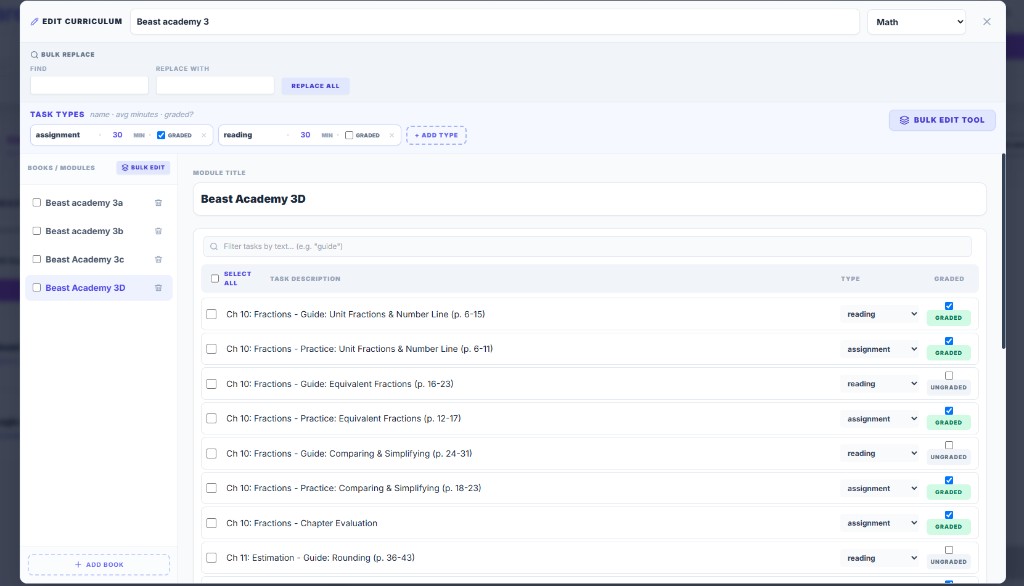This screenshot has height=586, width=1024.
Task: Open type dropdown for Practice: Comparing & Simplifying
Action: 881,489
